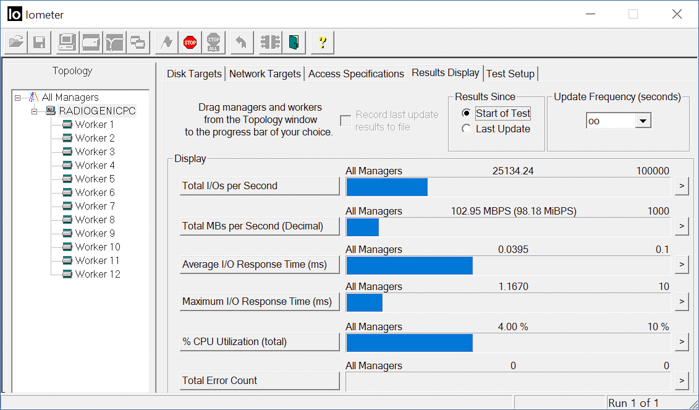
Task: Open test configuration file icon
Action: coord(16,43)
